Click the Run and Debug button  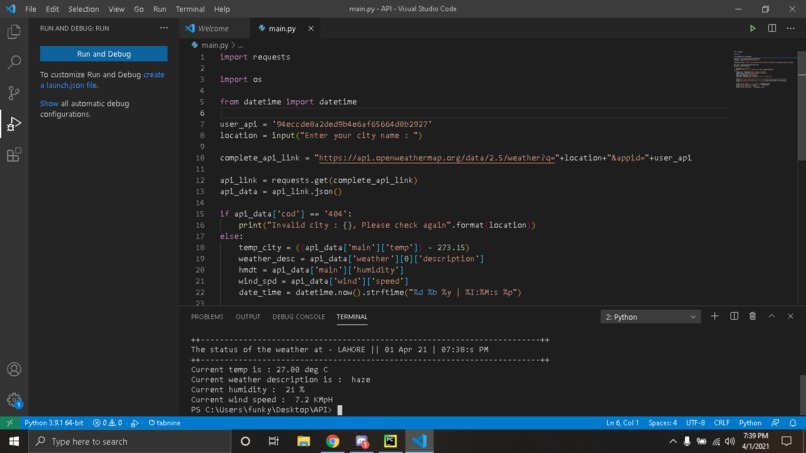coord(104,54)
